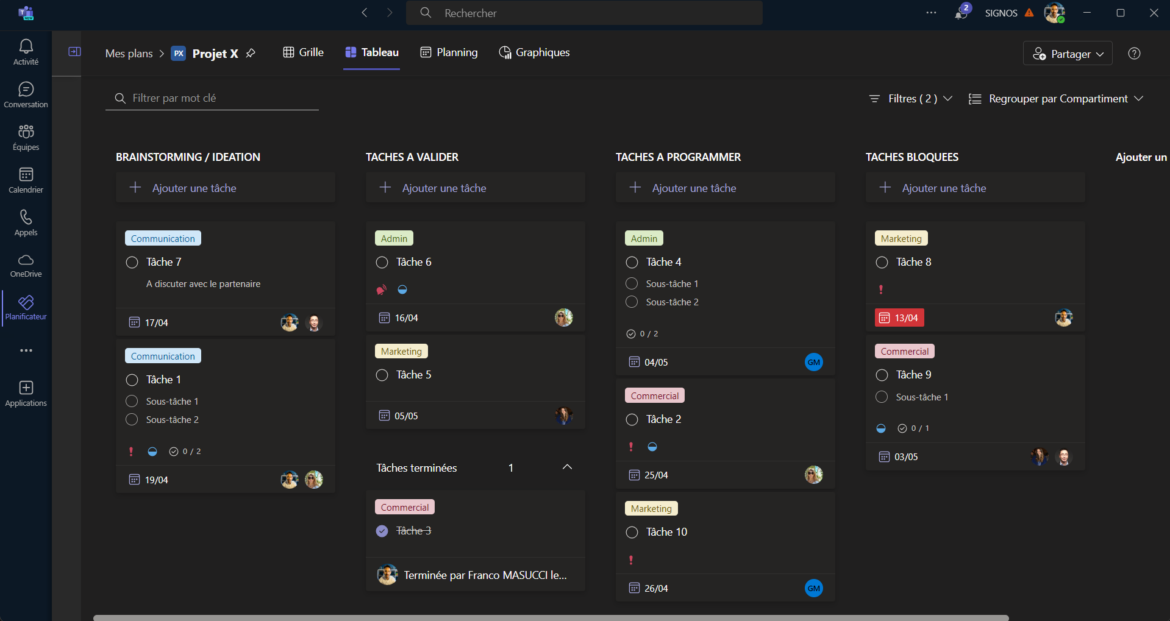This screenshot has height=621, width=1170.
Task: Open OneDrive from the sidebar
Action: (26, 264)
